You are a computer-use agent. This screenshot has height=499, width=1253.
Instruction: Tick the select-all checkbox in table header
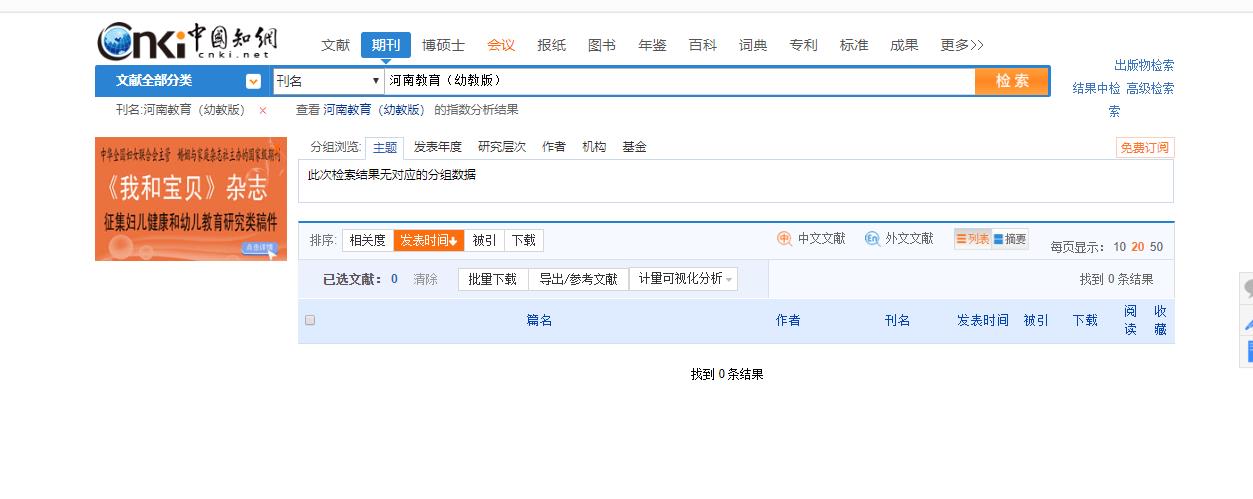[x=310, y=320]
